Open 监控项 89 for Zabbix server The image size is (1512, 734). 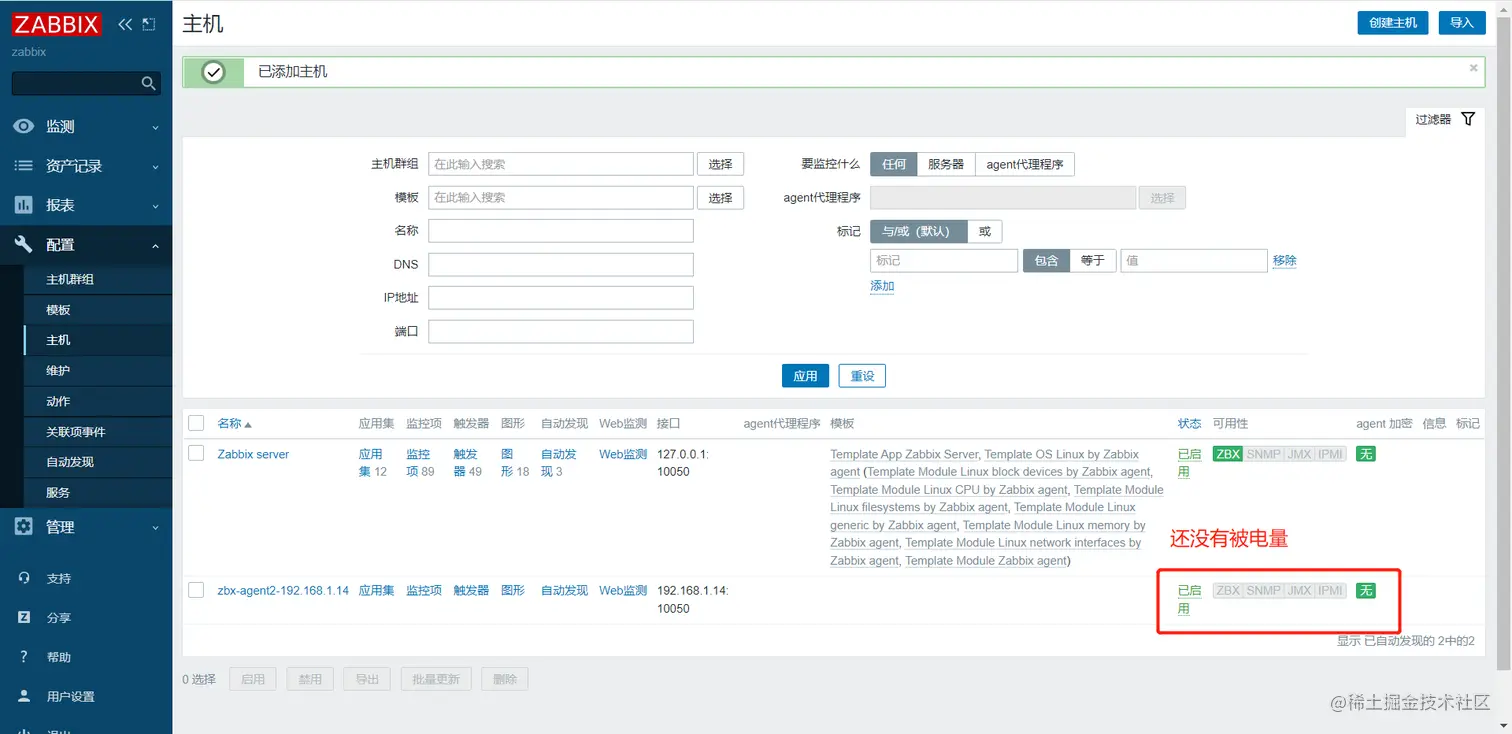(420, 463)
